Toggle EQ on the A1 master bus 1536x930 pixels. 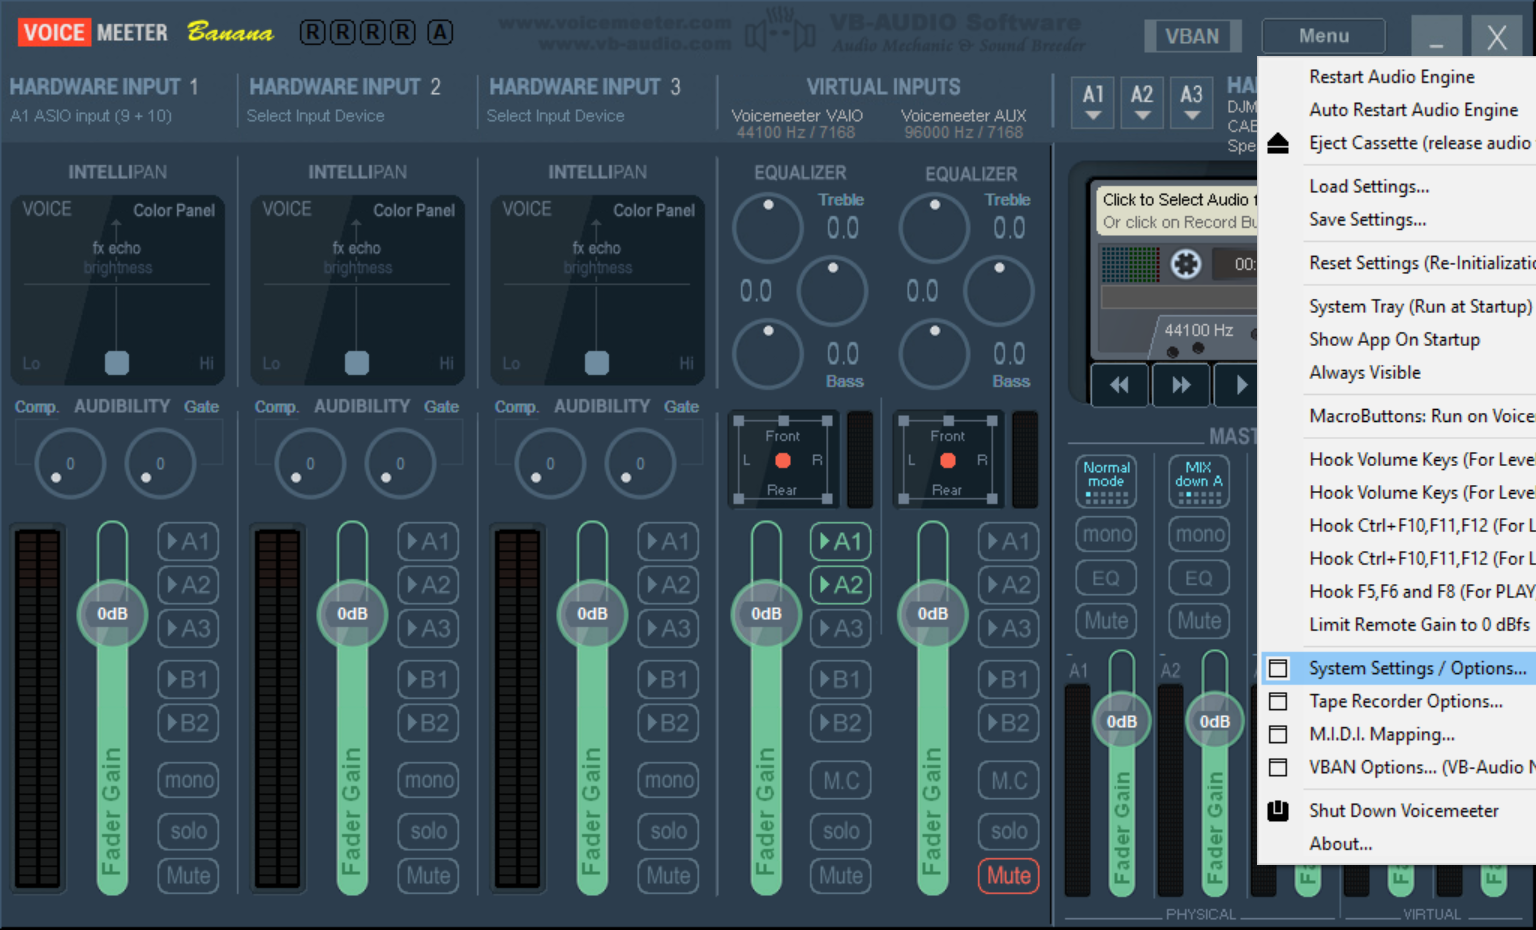1106,578
